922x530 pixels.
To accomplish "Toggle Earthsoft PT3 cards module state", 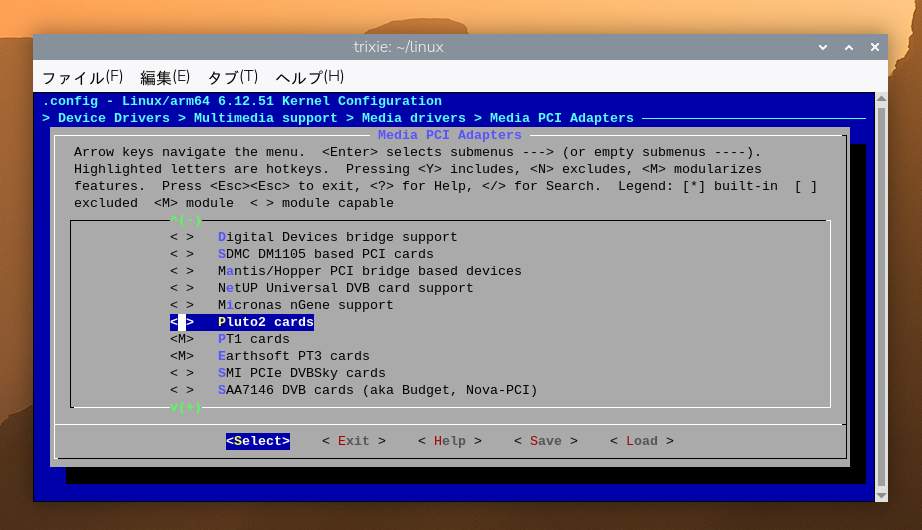I will 182,356.
